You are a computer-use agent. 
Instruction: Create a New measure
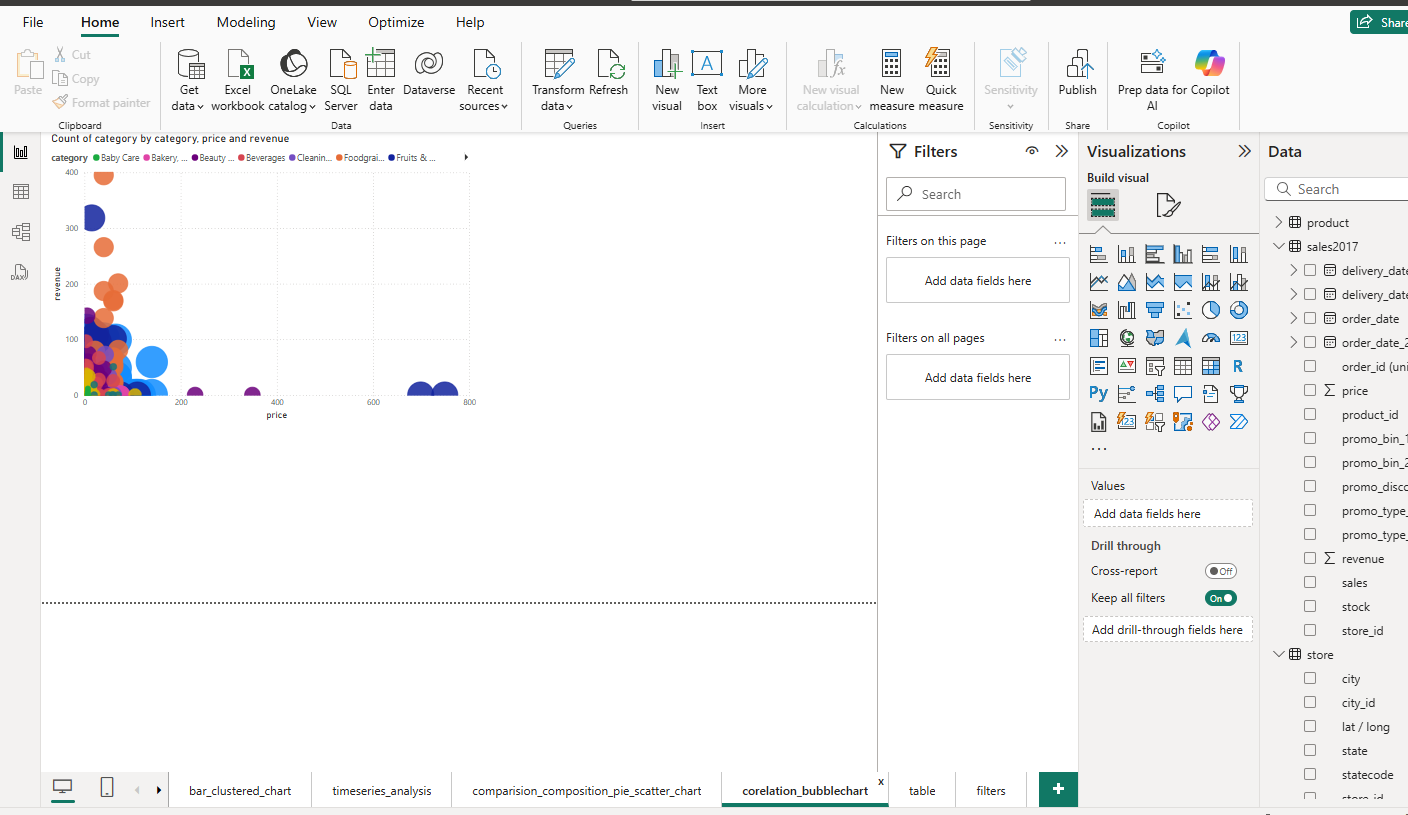coord(892,80)
